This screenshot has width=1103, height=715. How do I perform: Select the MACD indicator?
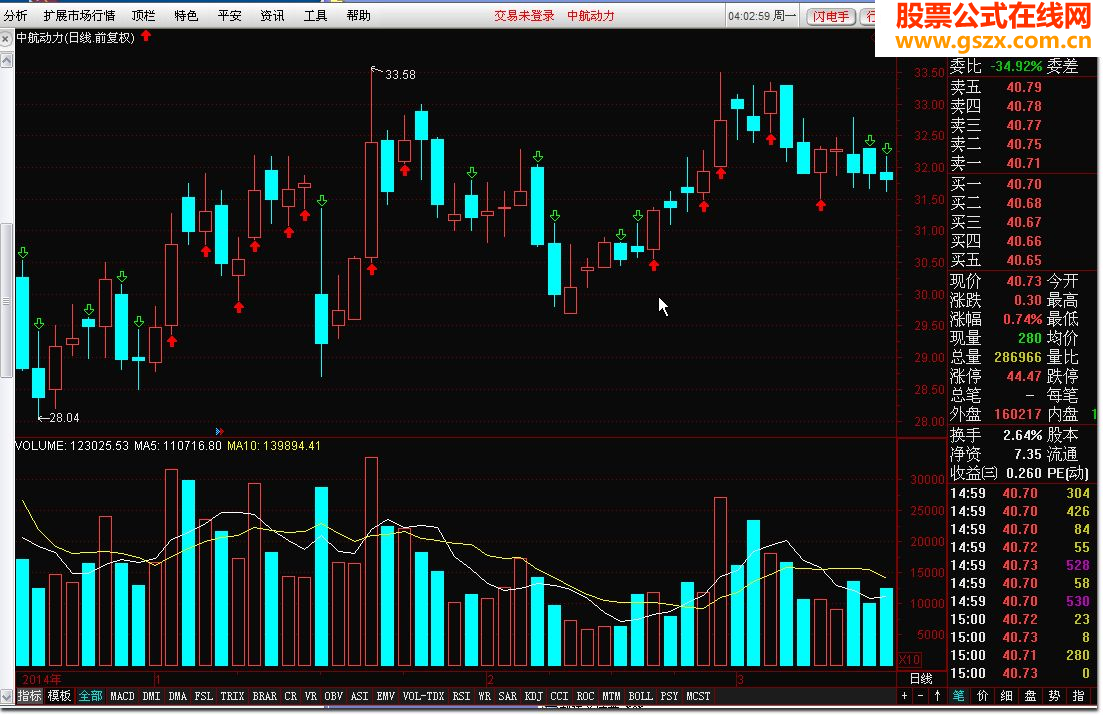coord(122,696)
